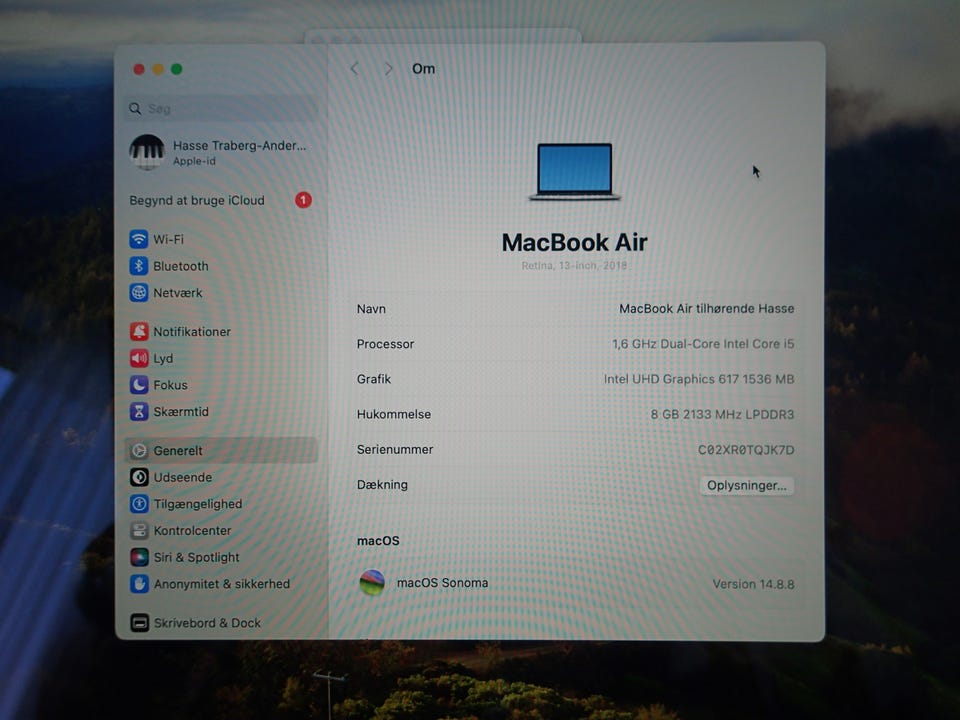Open Udseende appearance icon

coord(139,477)
